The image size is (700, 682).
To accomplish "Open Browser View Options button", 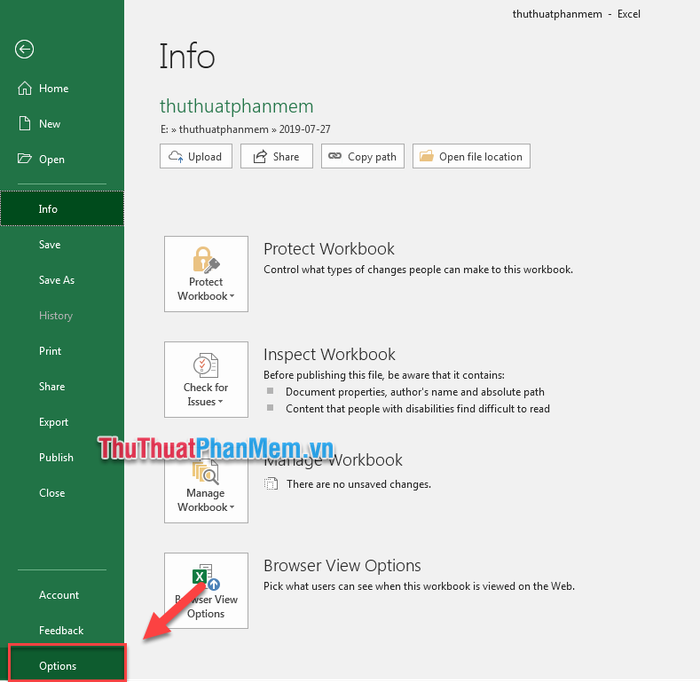I will (x=206, y=591).
